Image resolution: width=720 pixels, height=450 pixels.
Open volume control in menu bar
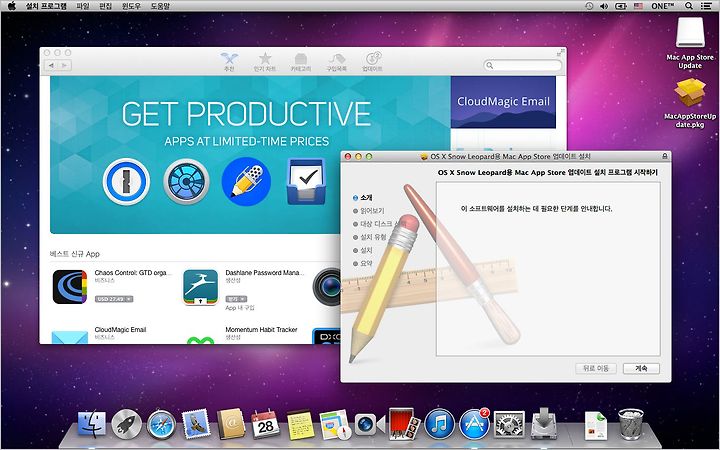604,6
